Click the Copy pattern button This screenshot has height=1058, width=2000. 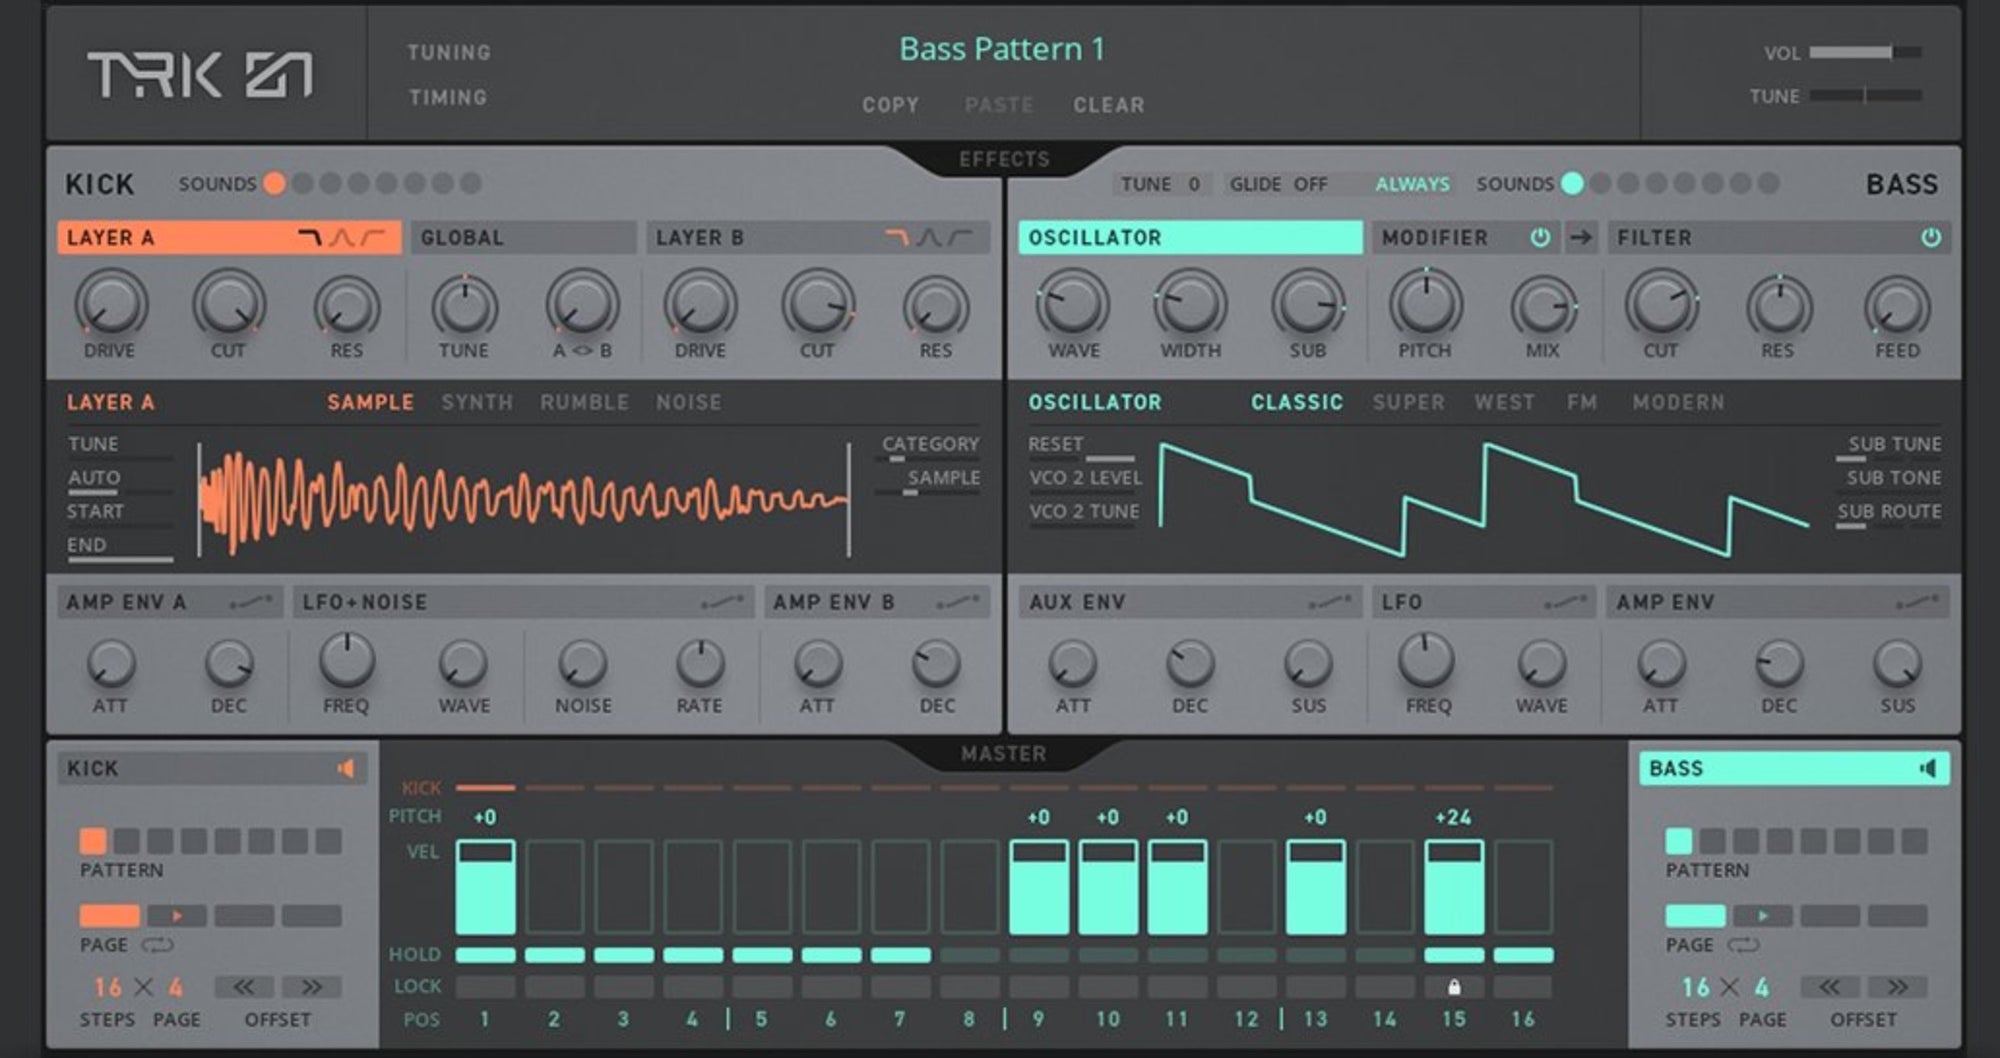[x=890, y=105]
